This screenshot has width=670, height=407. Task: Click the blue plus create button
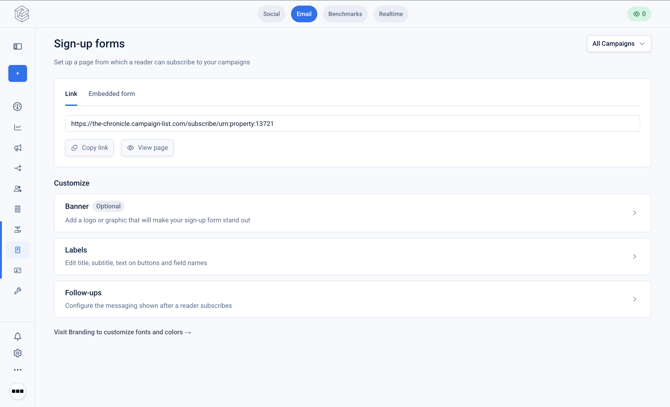(18, 73)
